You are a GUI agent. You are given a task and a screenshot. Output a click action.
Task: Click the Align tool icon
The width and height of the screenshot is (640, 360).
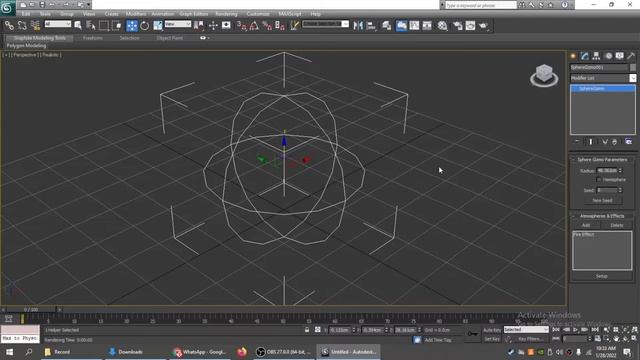coord(371,26)
